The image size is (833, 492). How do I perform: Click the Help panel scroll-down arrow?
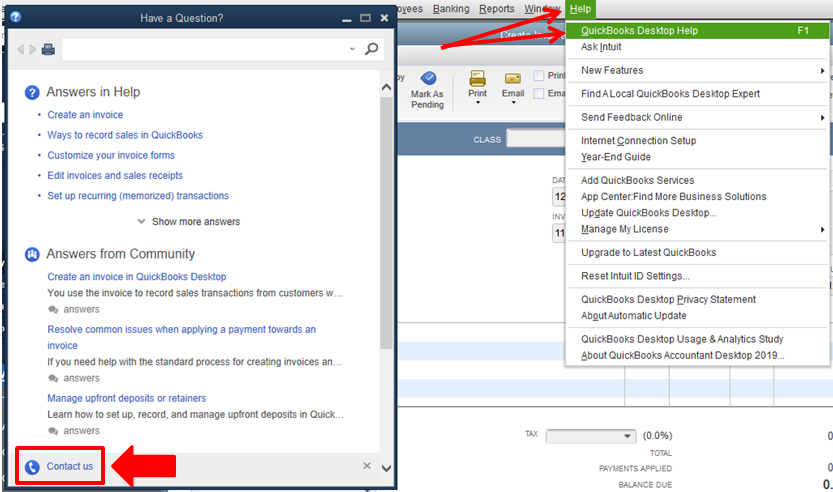coord(386,468)
